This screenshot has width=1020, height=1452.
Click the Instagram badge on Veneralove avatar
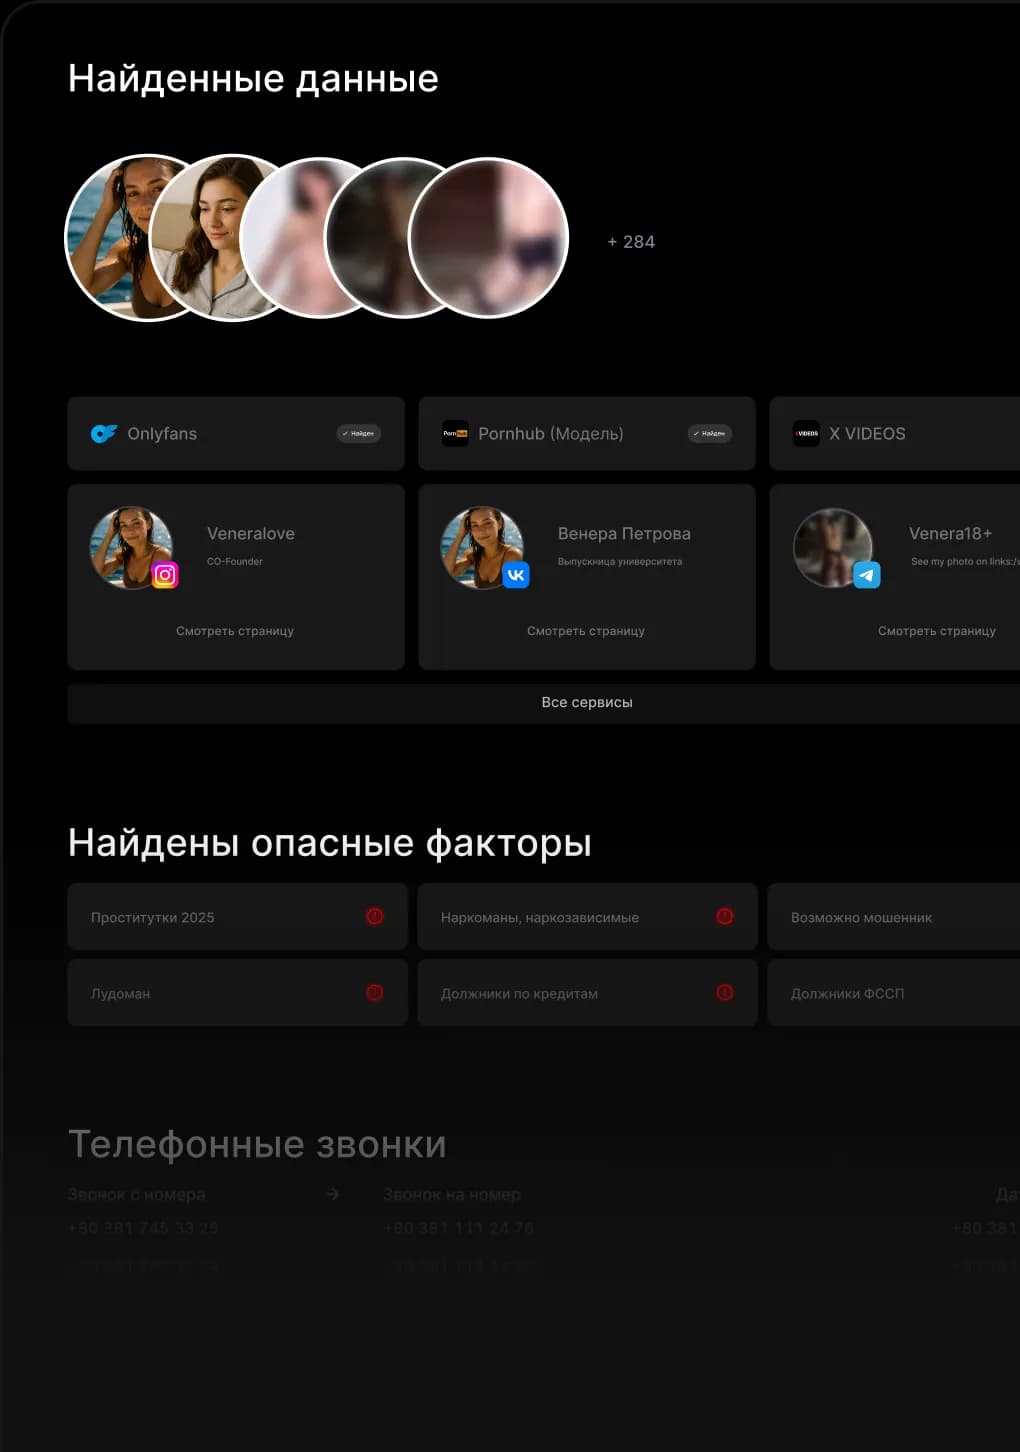(165, 575)
